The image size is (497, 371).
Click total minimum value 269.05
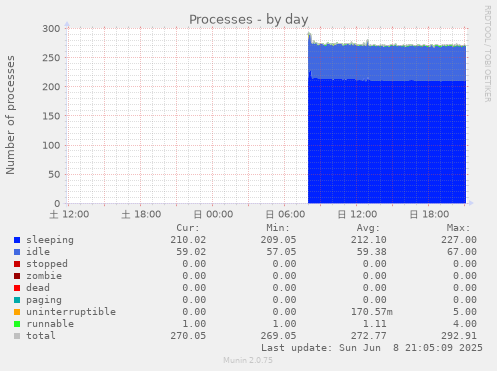[278, 336]
